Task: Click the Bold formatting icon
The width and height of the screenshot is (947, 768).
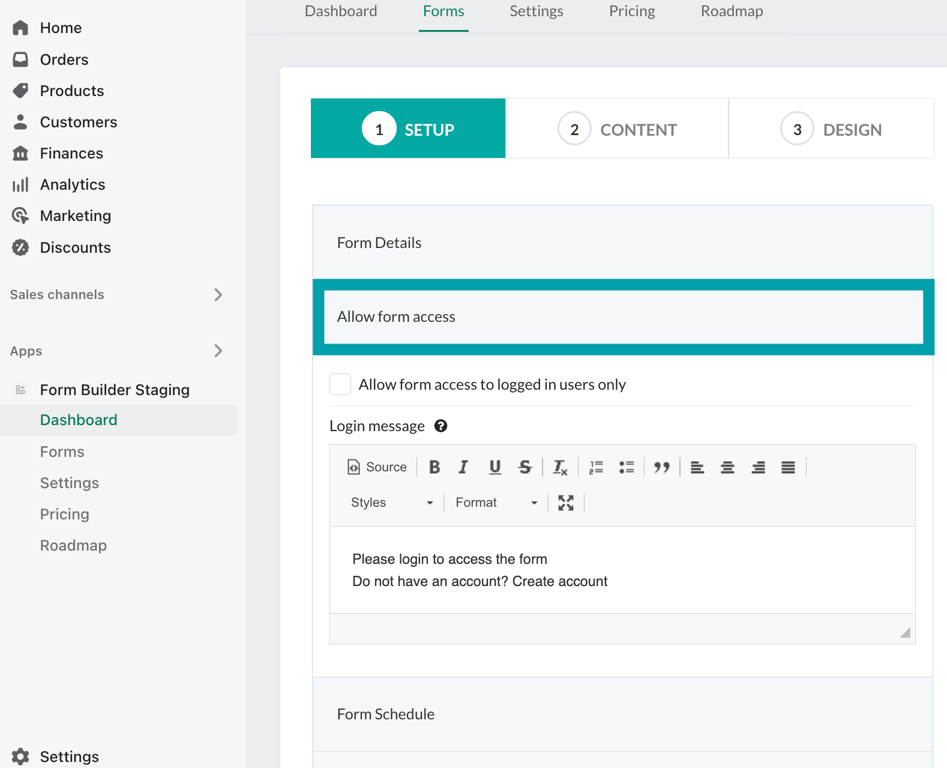Action: pos(434,467)
